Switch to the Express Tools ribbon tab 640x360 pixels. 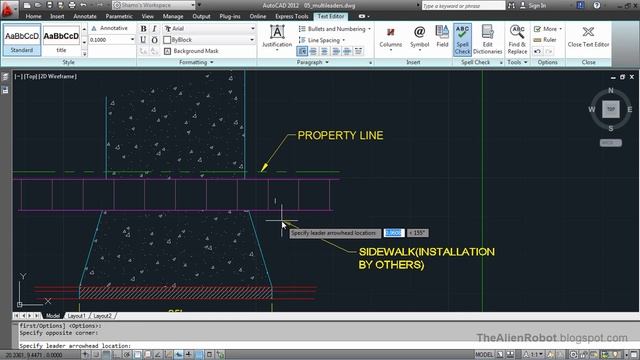tap(291, 16)
